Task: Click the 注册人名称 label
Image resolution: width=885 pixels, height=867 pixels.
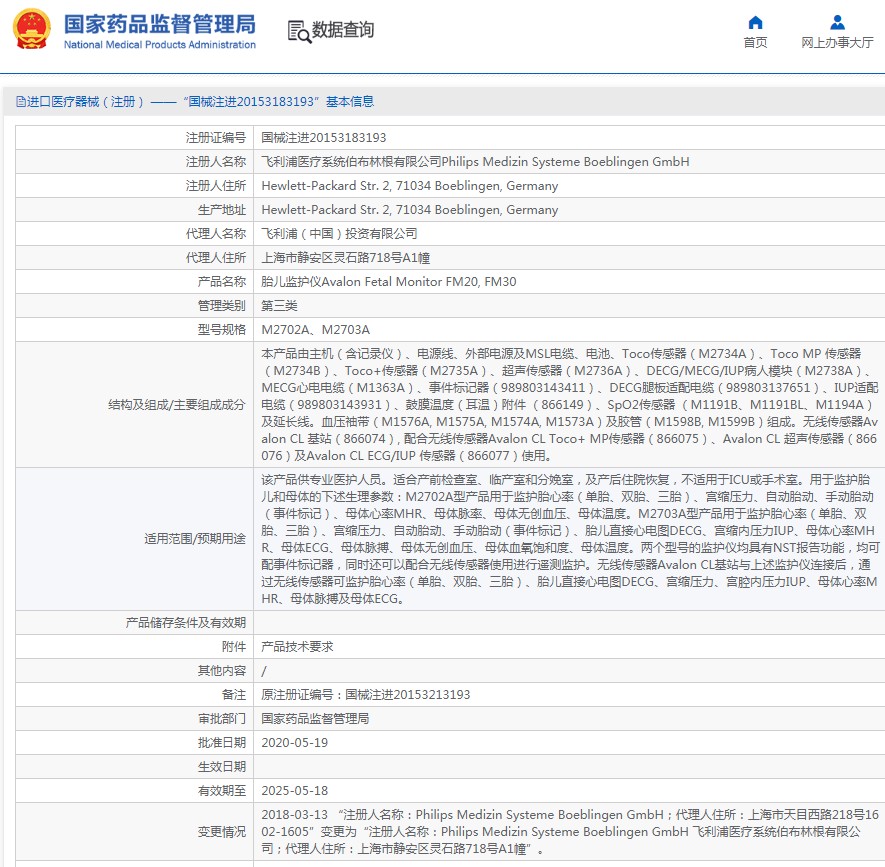Action: (x=216, y=162)
